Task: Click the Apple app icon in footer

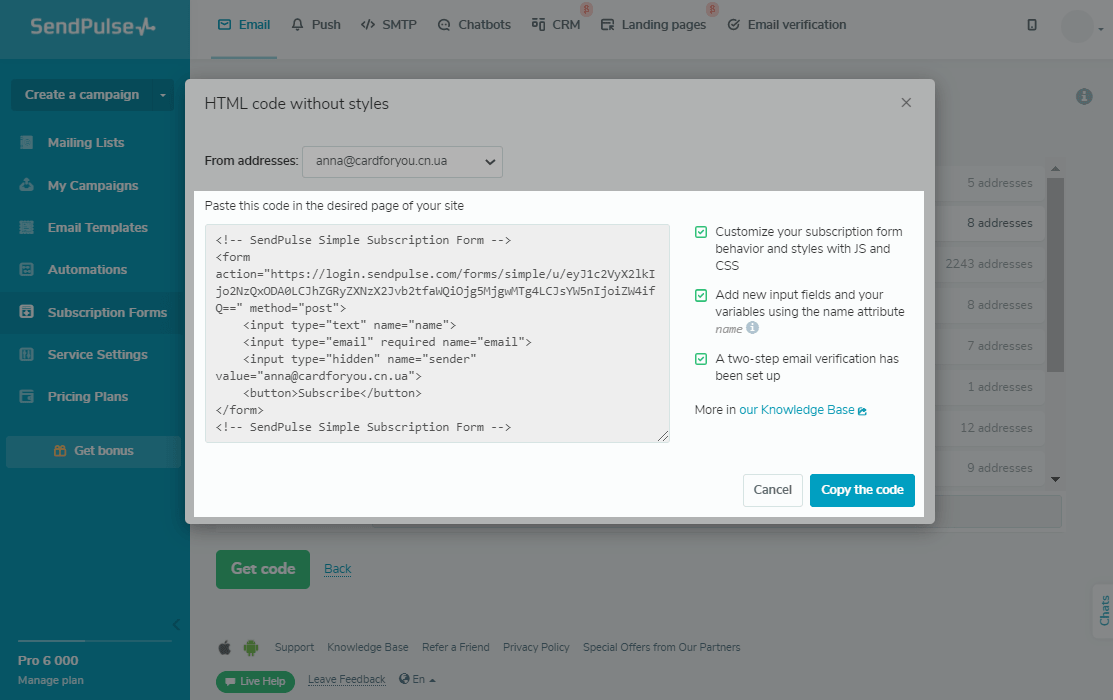Action: coord(225,647)
